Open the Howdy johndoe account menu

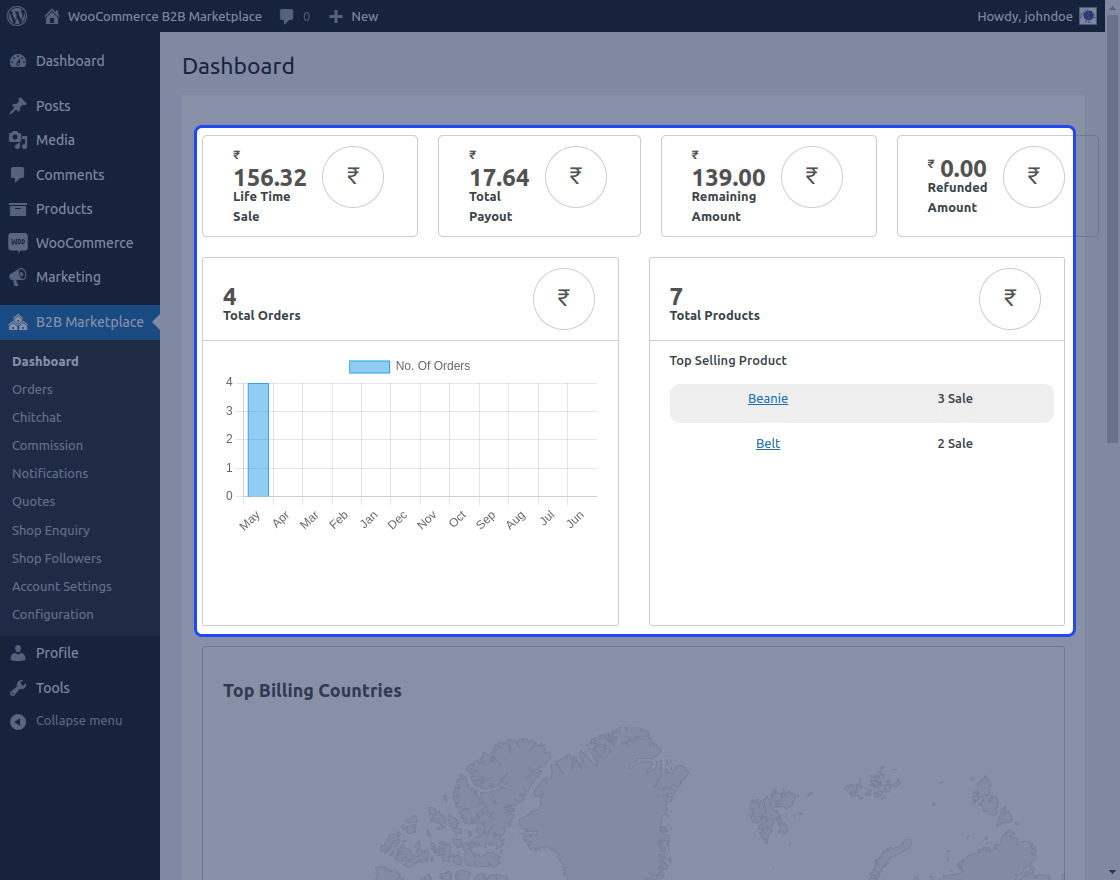(x=1024, y=16)
